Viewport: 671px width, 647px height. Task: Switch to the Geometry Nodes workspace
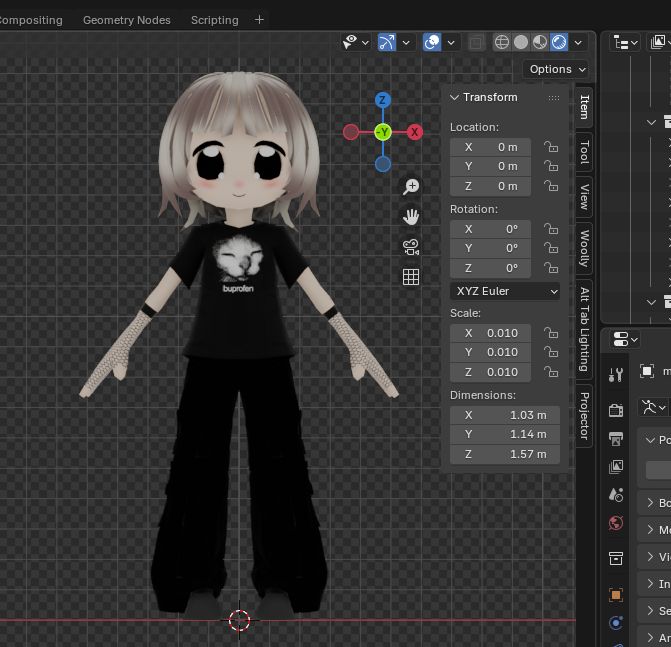pyautogui.click(x=127, y=20)
